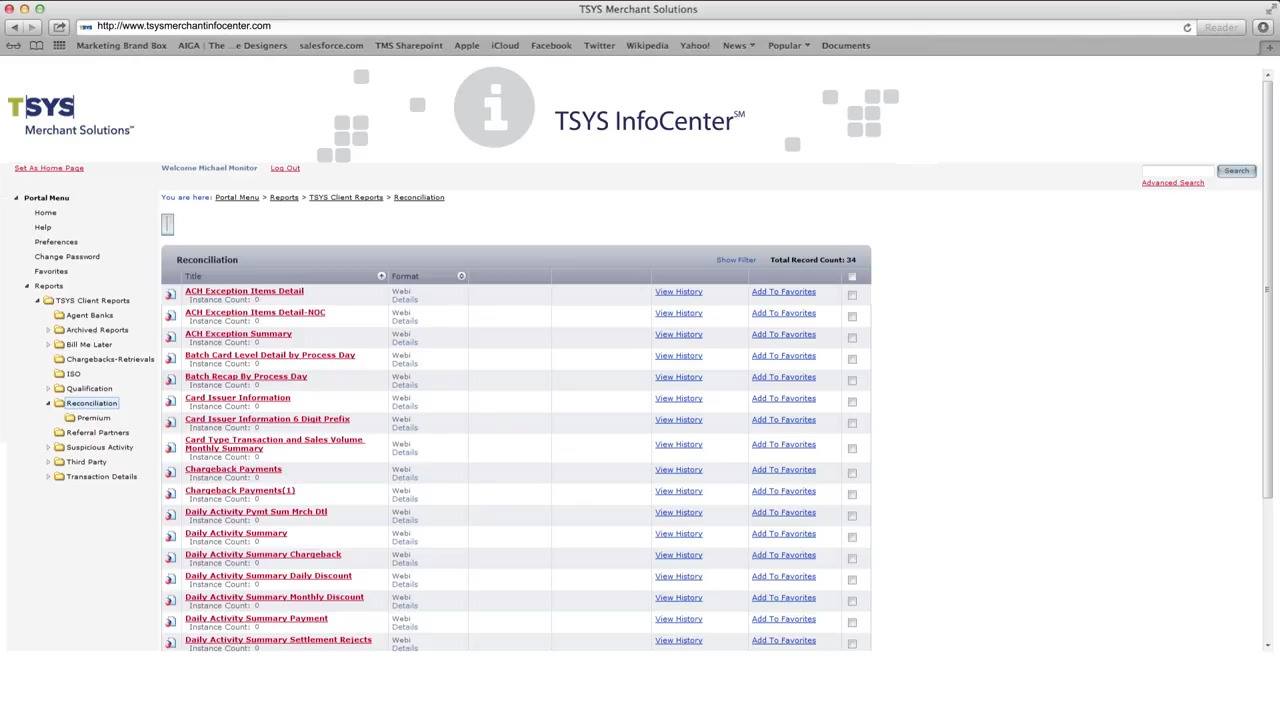Open Top Sites grid icon

click(x=59, y=45)
